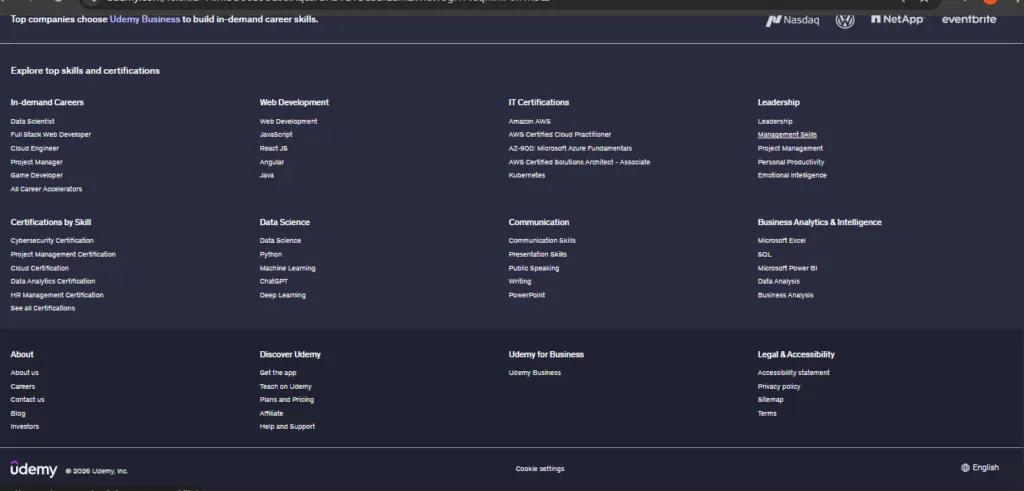Click the Nasdaq company logo

[x=792, y=20]
